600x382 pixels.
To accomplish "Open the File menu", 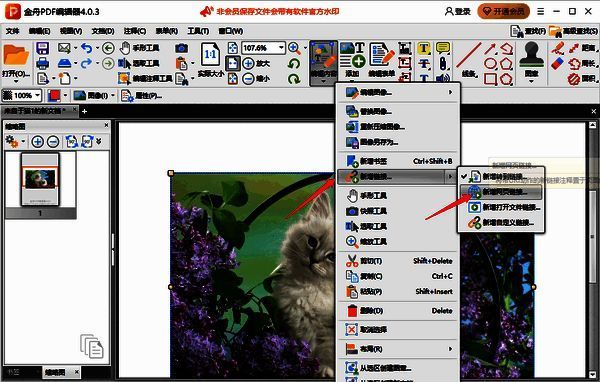I will tap(12, 31).
